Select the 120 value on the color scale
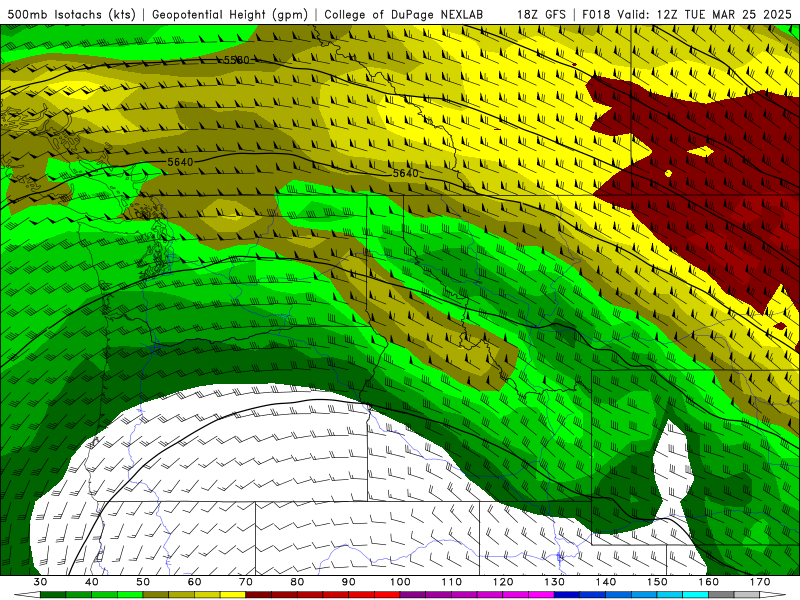This screenshot has width=800, height=600. pos(503,582)
